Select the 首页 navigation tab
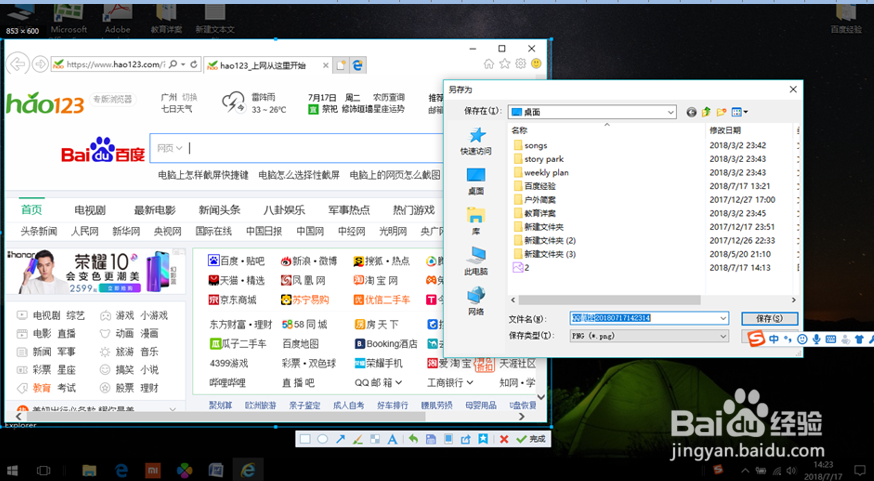The image size is (874, 481). click(x=32, y=210)
